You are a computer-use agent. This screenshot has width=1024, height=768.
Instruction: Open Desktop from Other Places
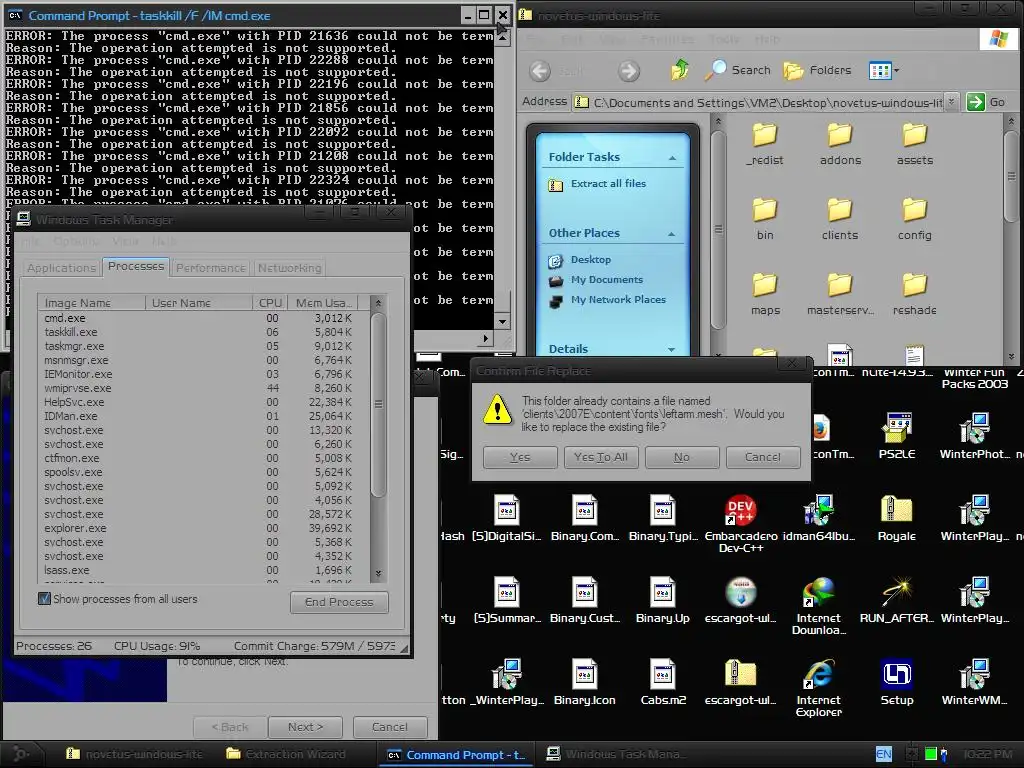pos(590,259)
